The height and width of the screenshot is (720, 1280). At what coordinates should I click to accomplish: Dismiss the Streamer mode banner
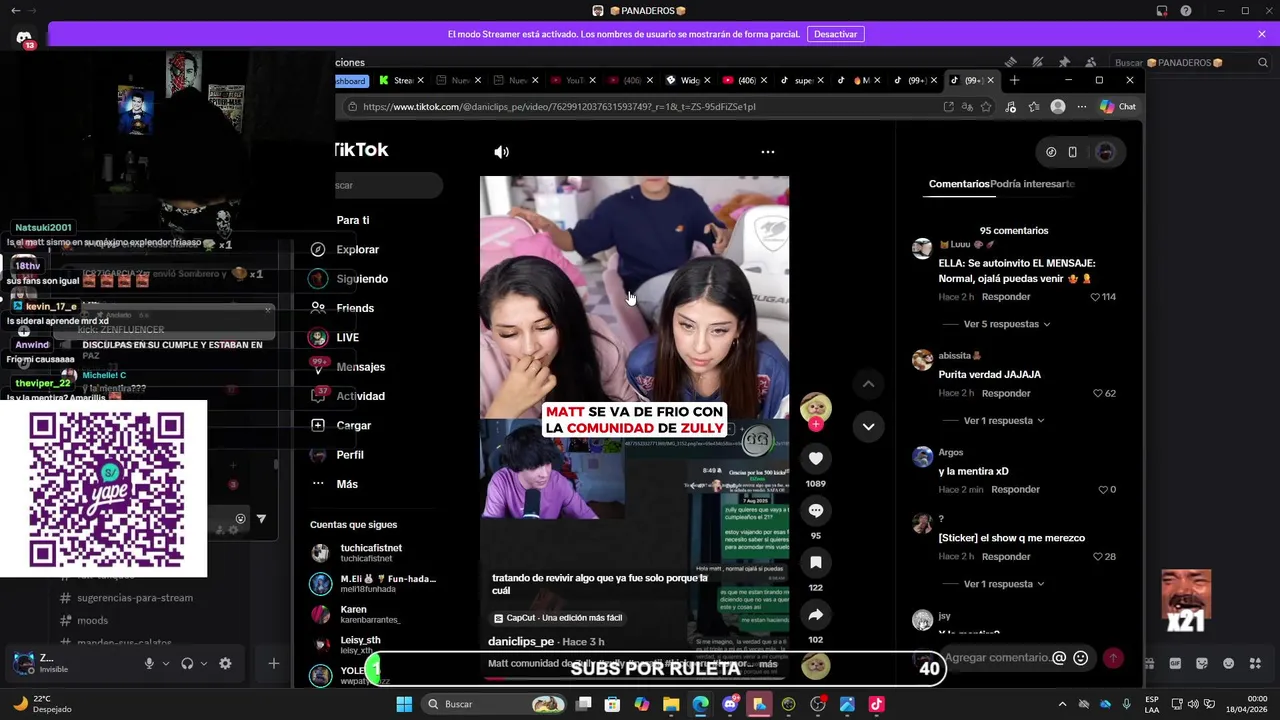[x=1262, y=34]
